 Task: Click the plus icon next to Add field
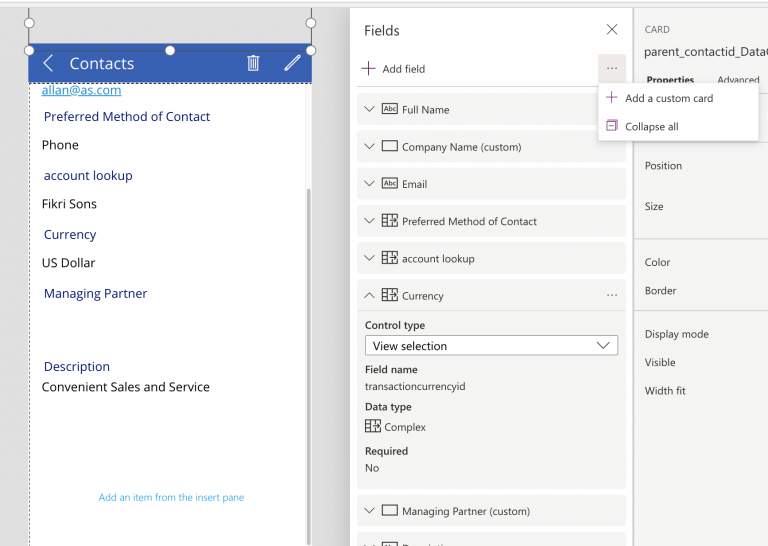point(368,68)
